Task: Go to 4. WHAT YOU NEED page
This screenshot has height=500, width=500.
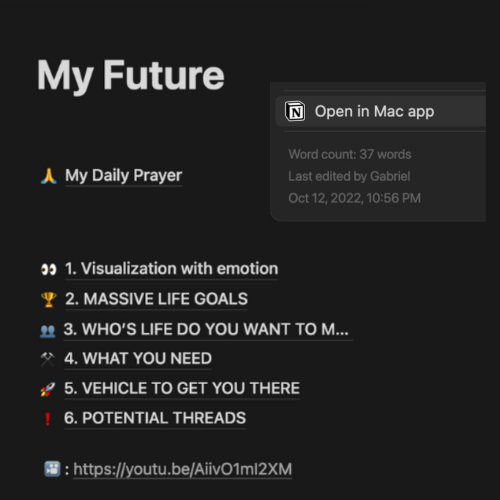Action: (x=138, y=359)
